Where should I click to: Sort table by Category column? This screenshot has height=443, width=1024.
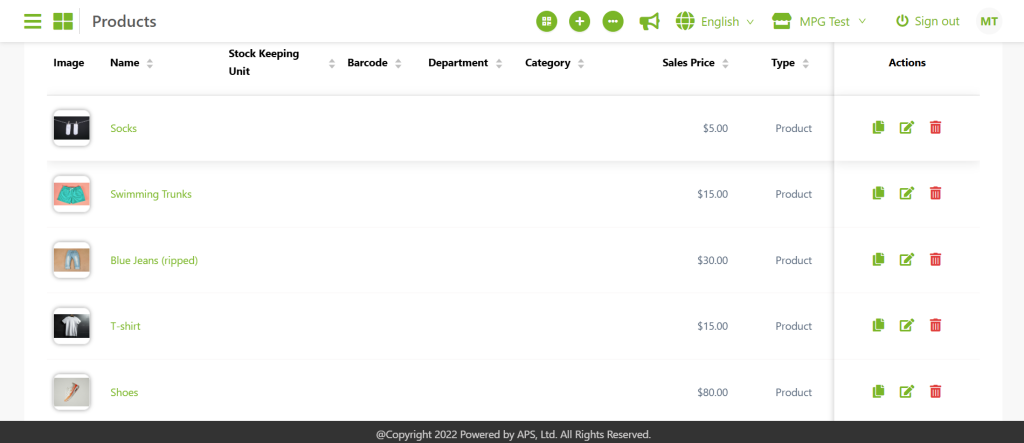point(581,63)
